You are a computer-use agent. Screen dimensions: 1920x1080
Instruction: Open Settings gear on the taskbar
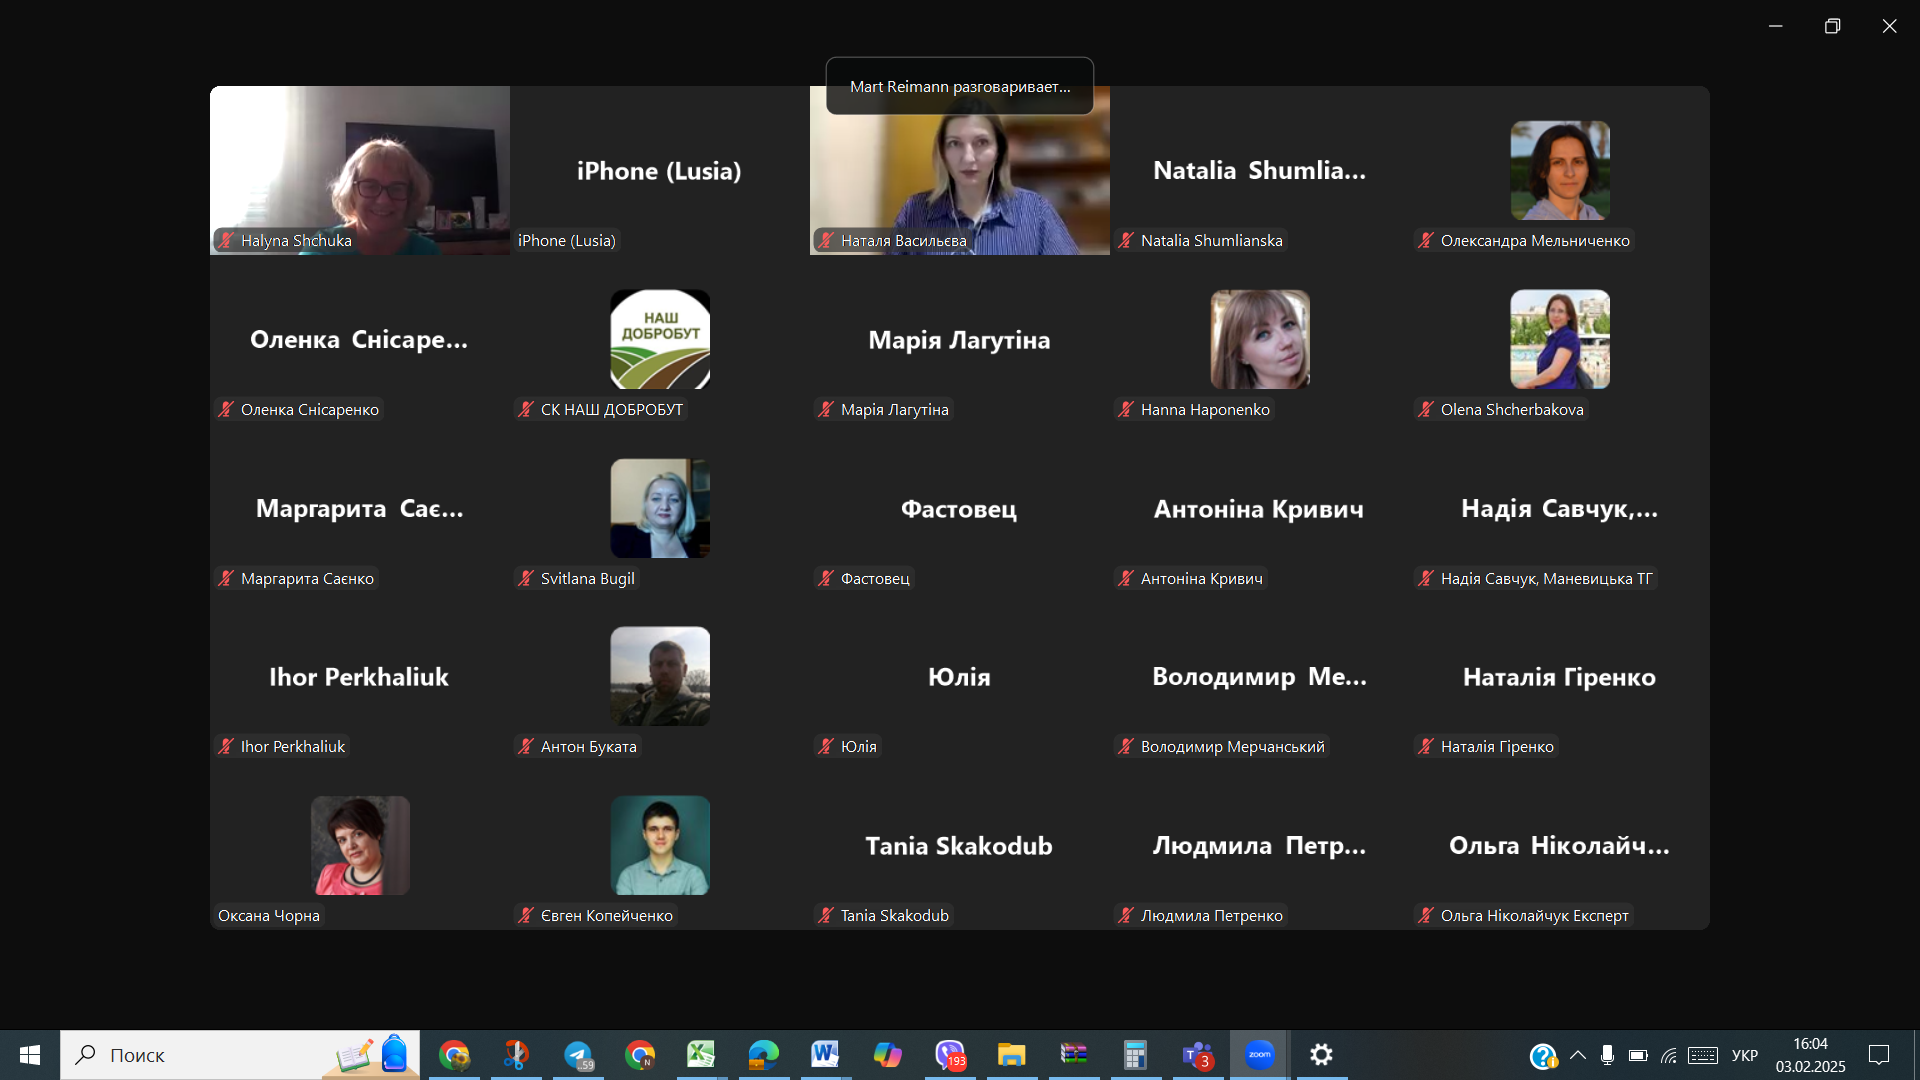[x=1321, y=1055]
